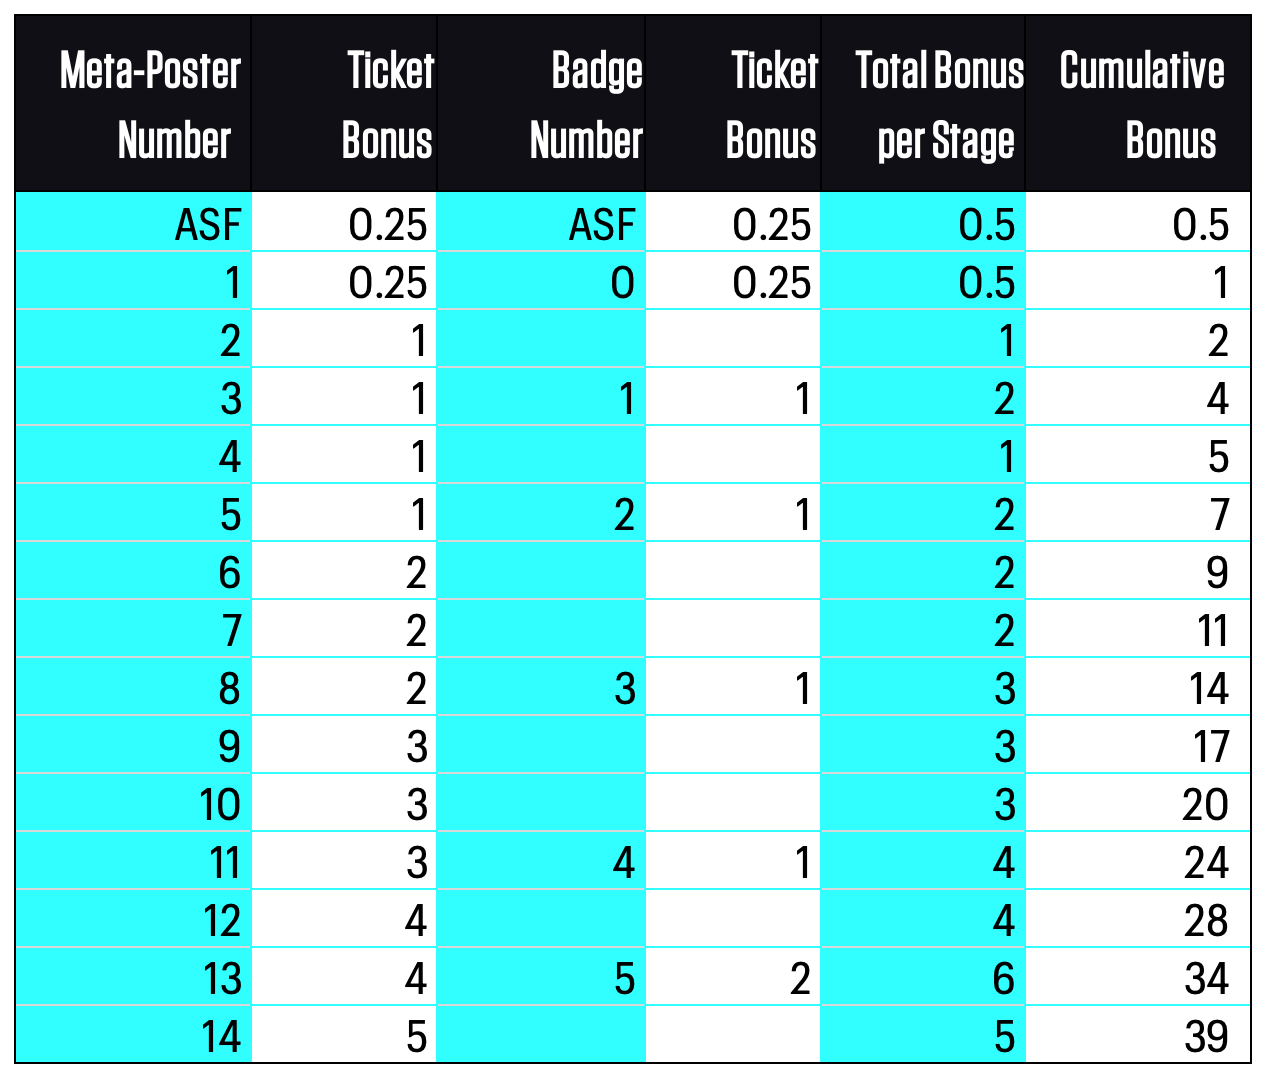Select the cumulative bonus cell showing 11
The height and width of the screenshot is (1078, 1266).
(x=1138, y=629)
